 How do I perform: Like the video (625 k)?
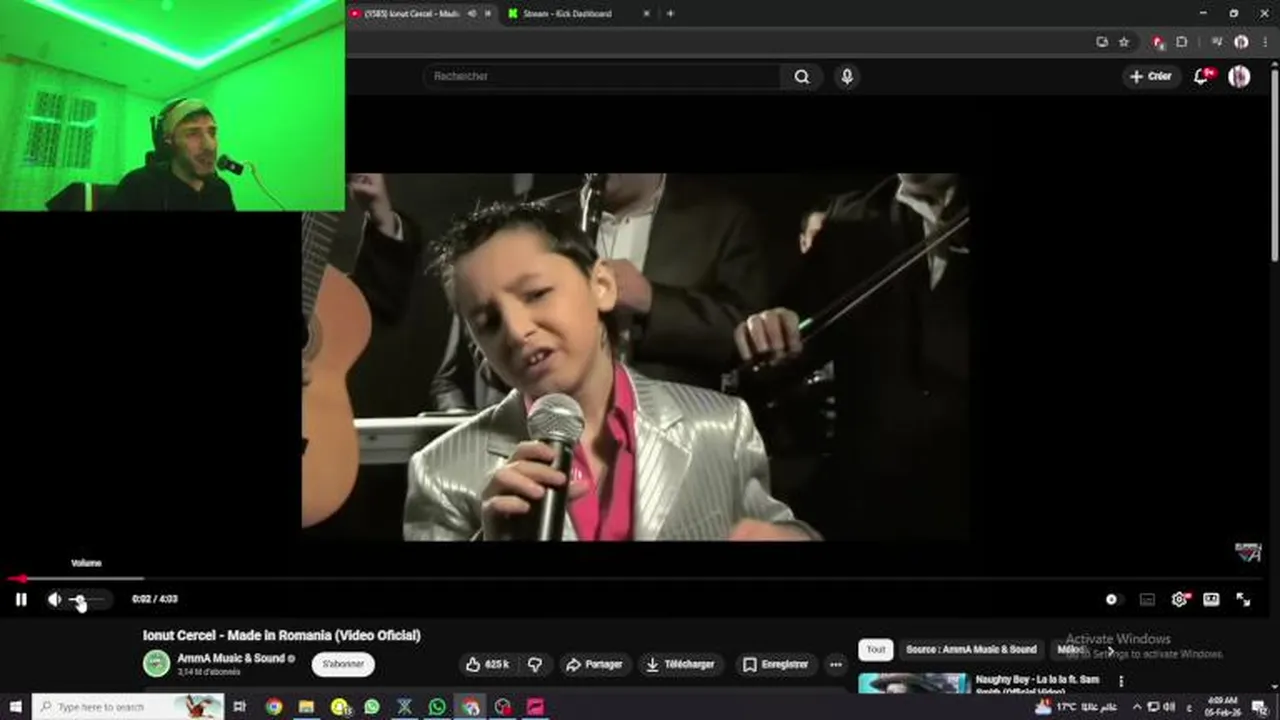488,664
